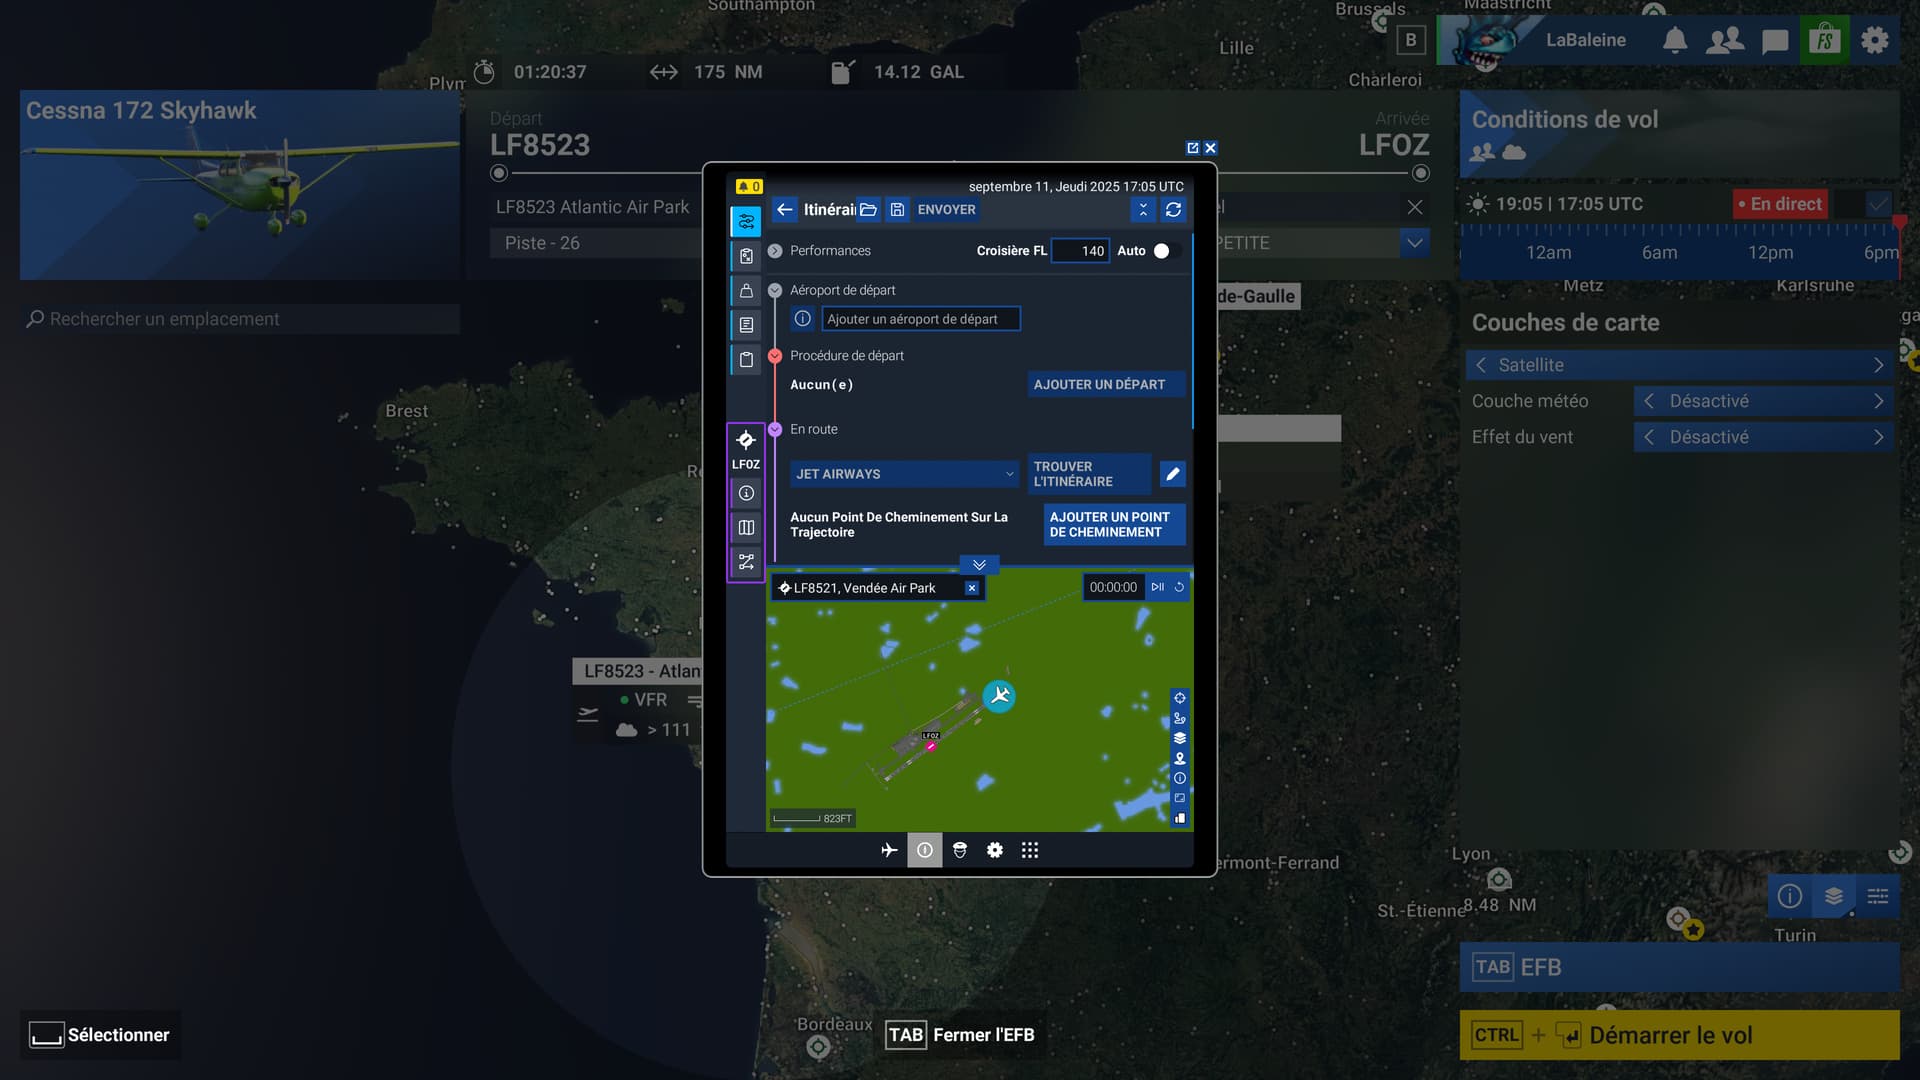1920x1080 pixels.
Task: Click the Croisière FL 140 field
Action: 1081,251
